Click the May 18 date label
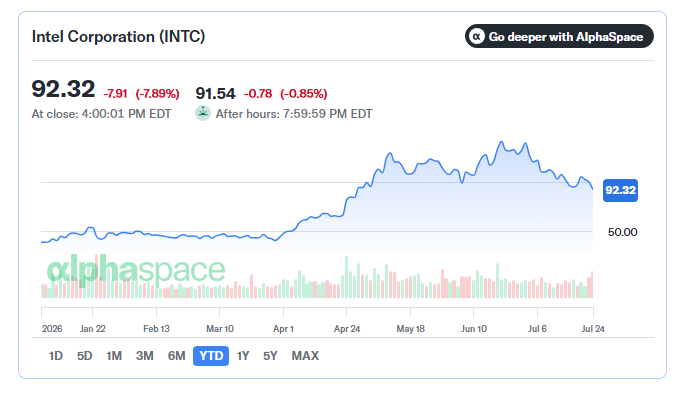Viewport: 675px width, 406px height. click(x=410, y=329)
